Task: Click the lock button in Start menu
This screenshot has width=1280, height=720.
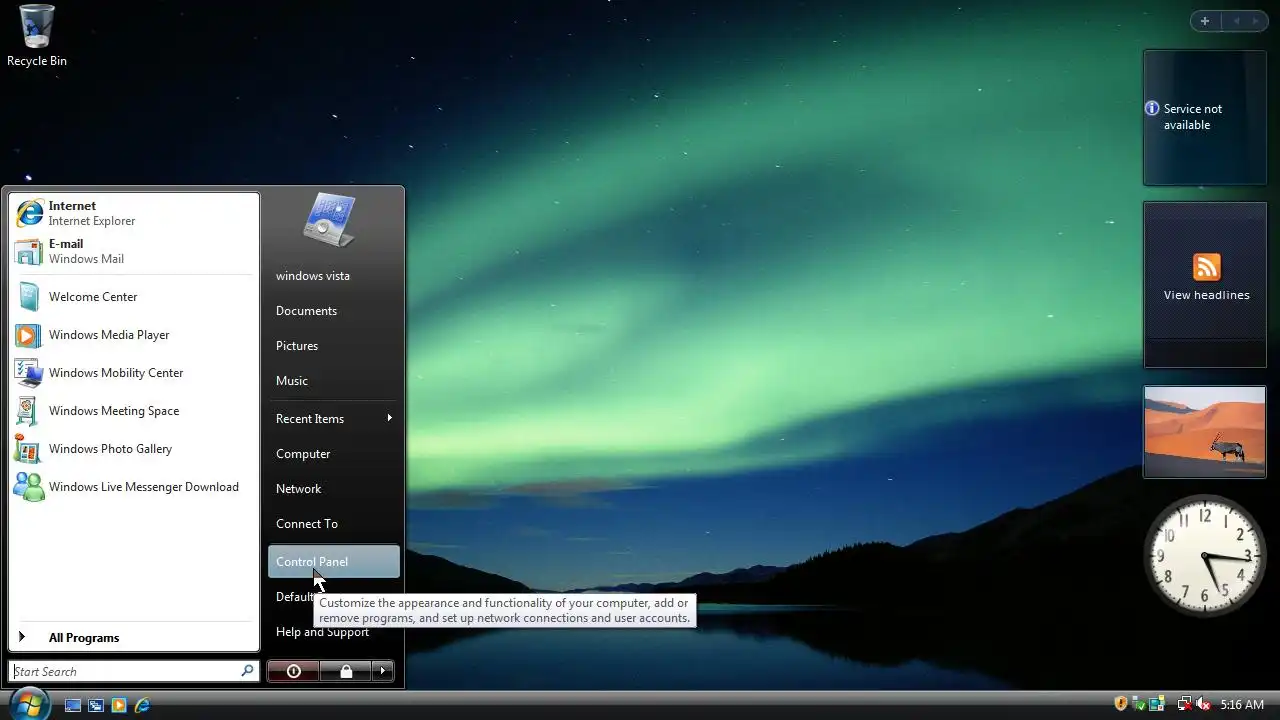Action: pyautogui.click(x=346, y=671)
